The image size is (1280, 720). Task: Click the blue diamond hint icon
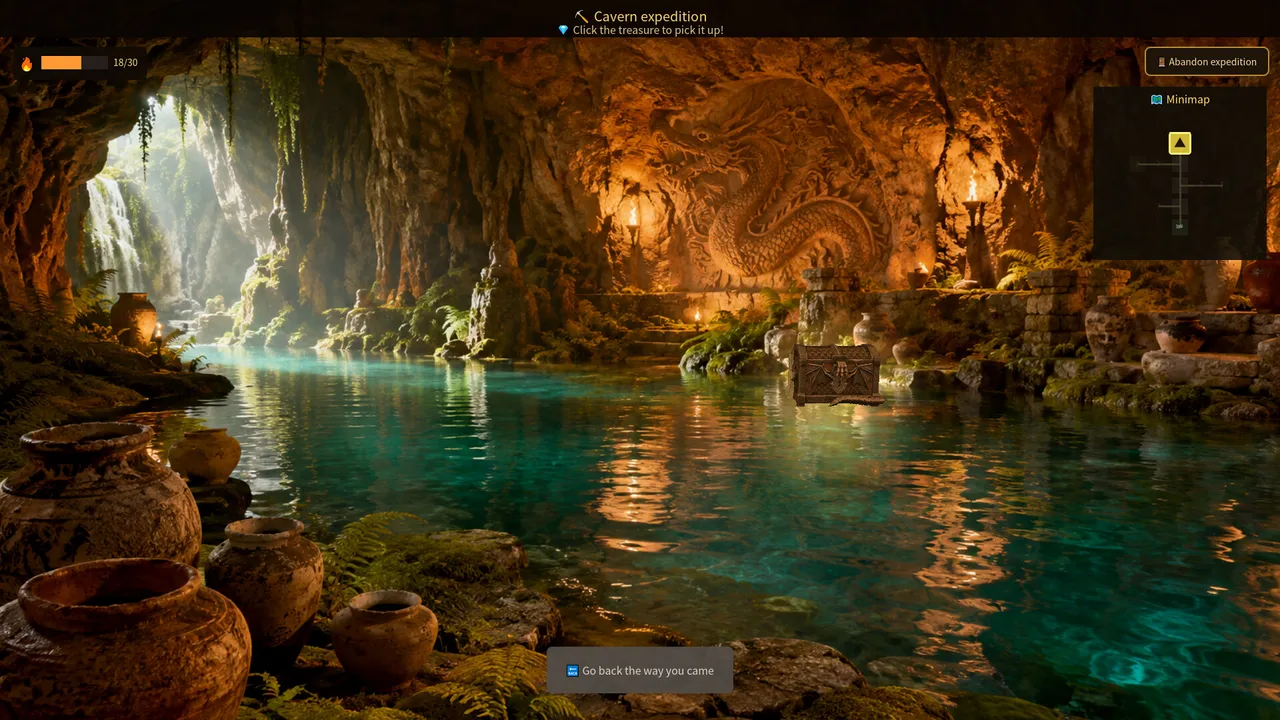click(563, 30)
